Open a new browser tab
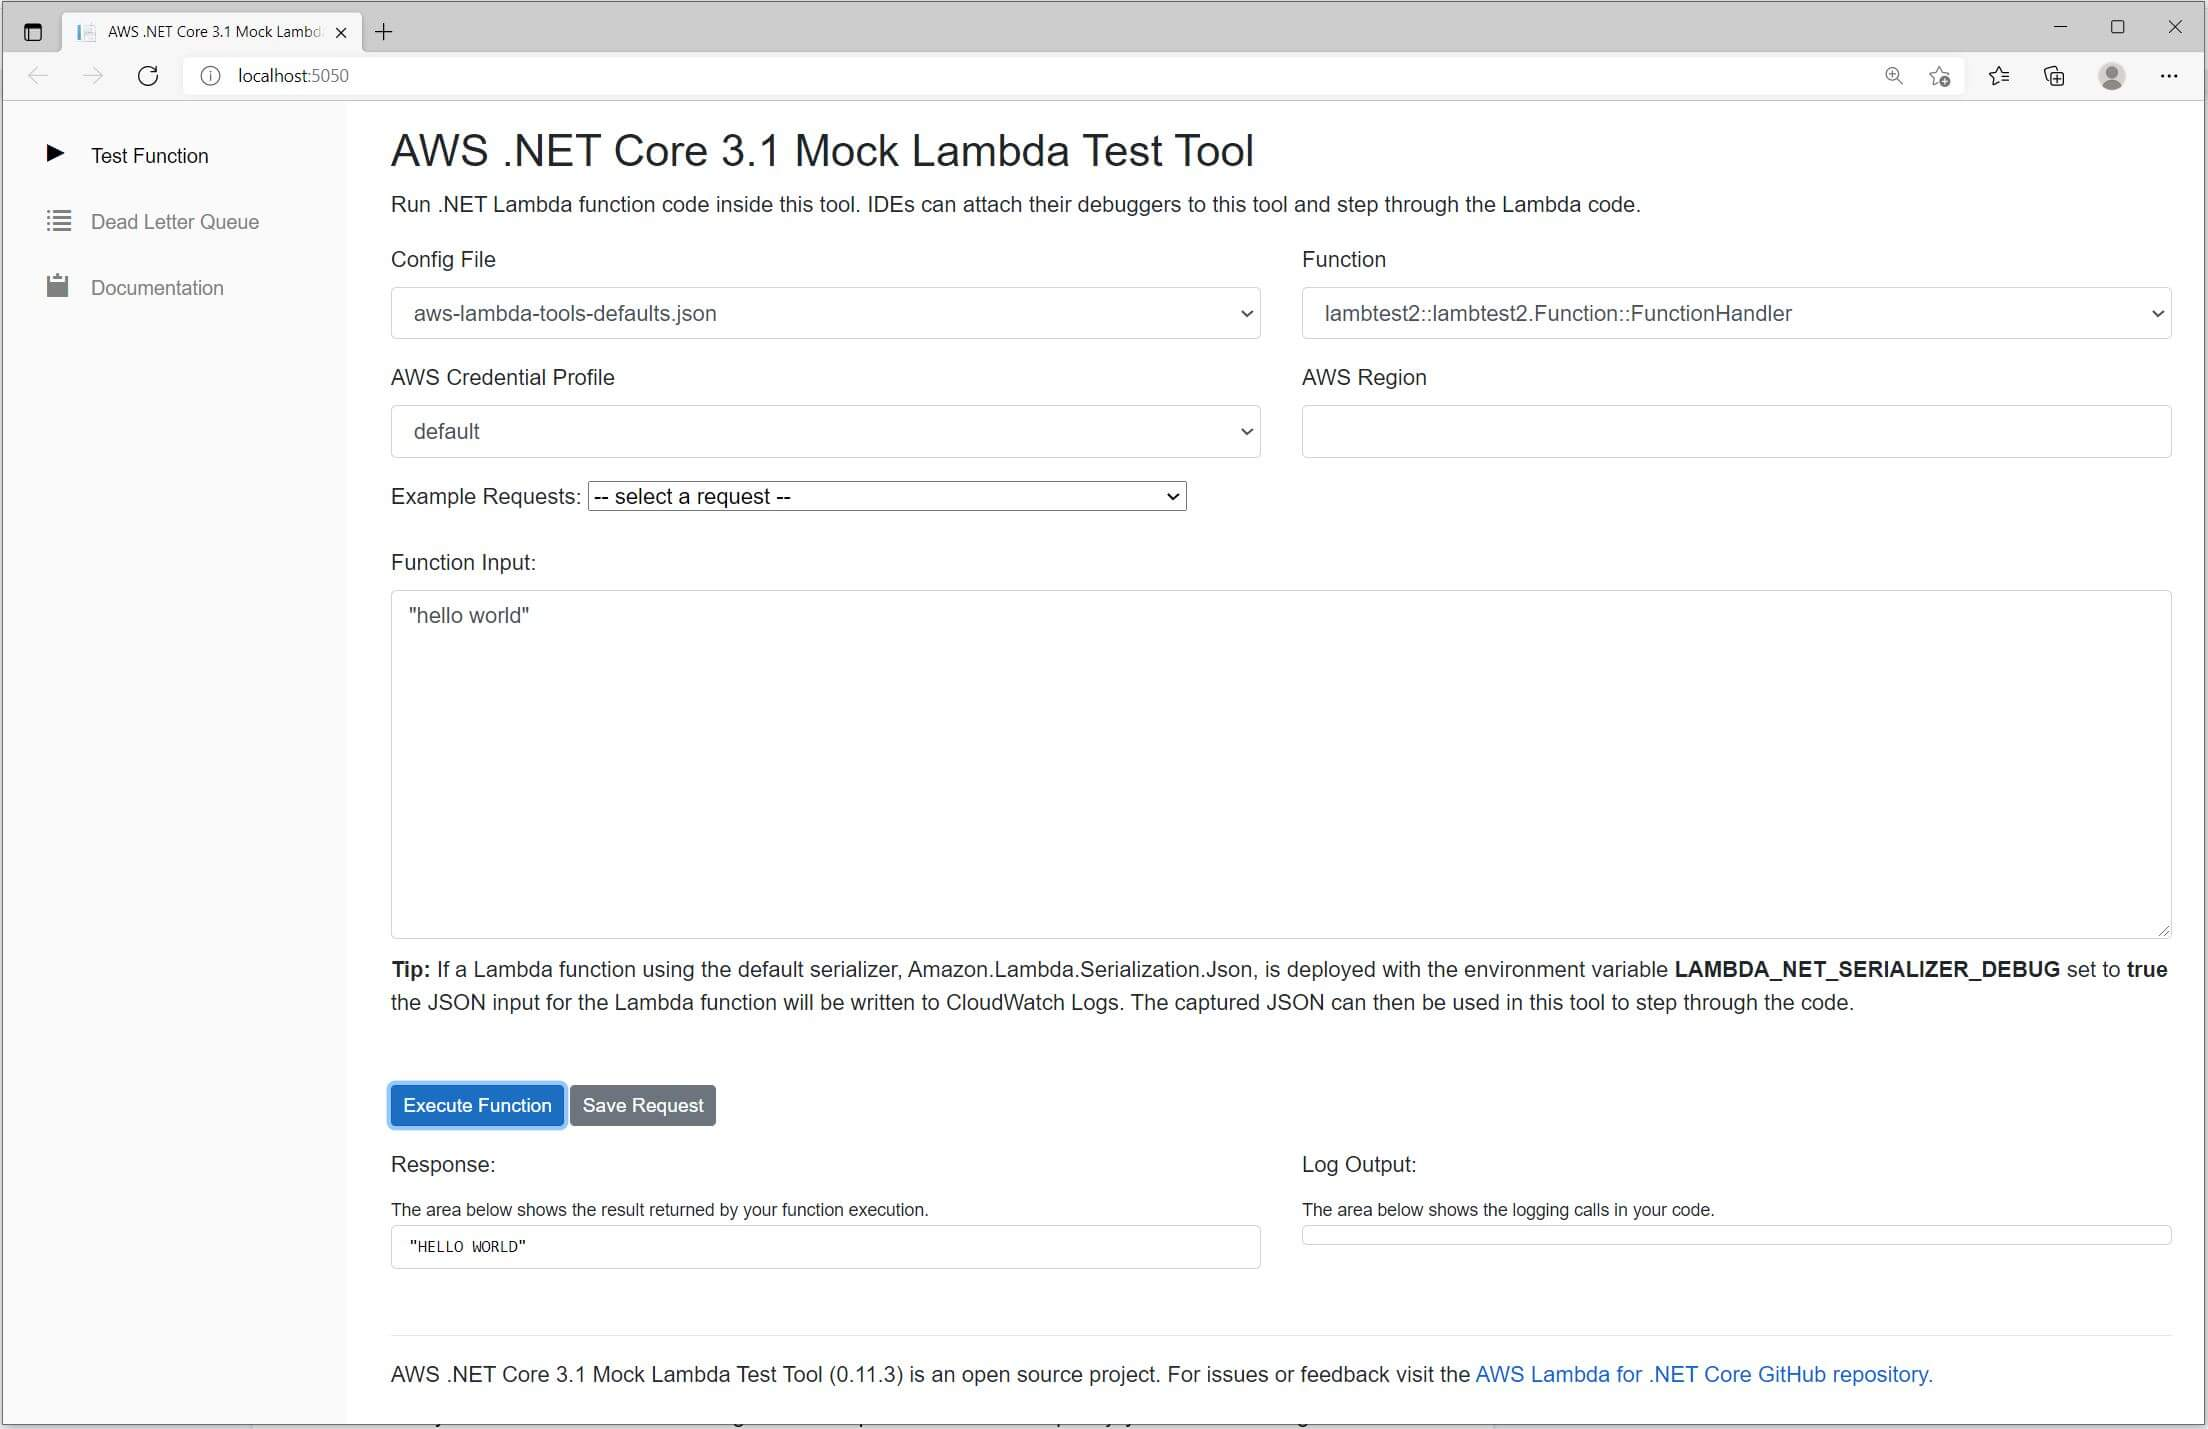Viewport: 2208px width, 1429px height. pos(383,32)
